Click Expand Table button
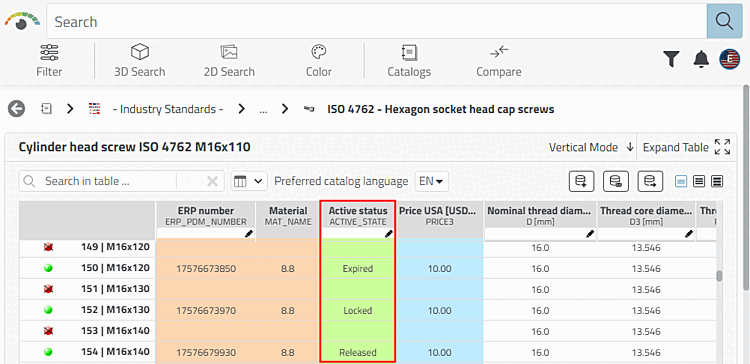Screen dimensions: 750x364 tap(686, 147)
